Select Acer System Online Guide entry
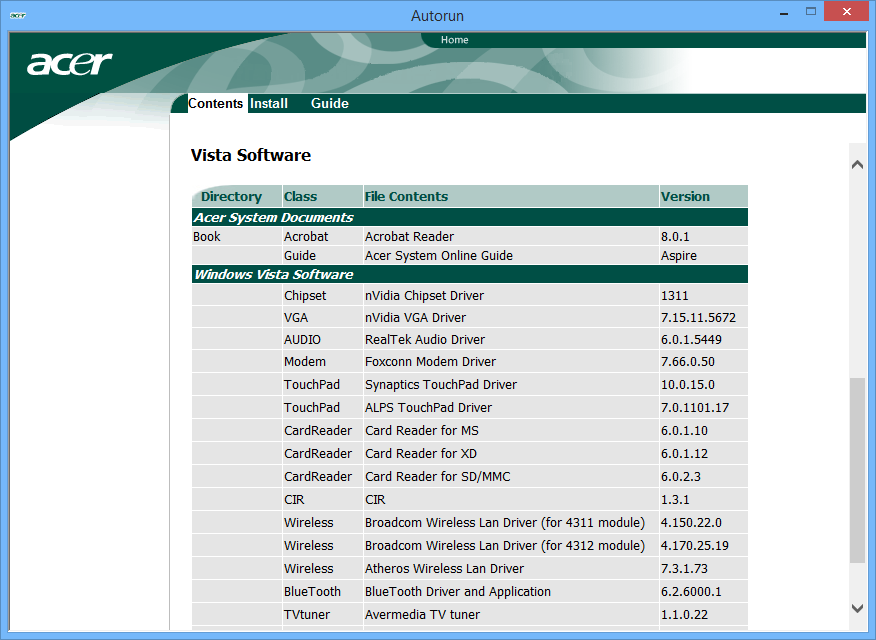The width and height of the screenshot is (876, 640). coord(438,256)
